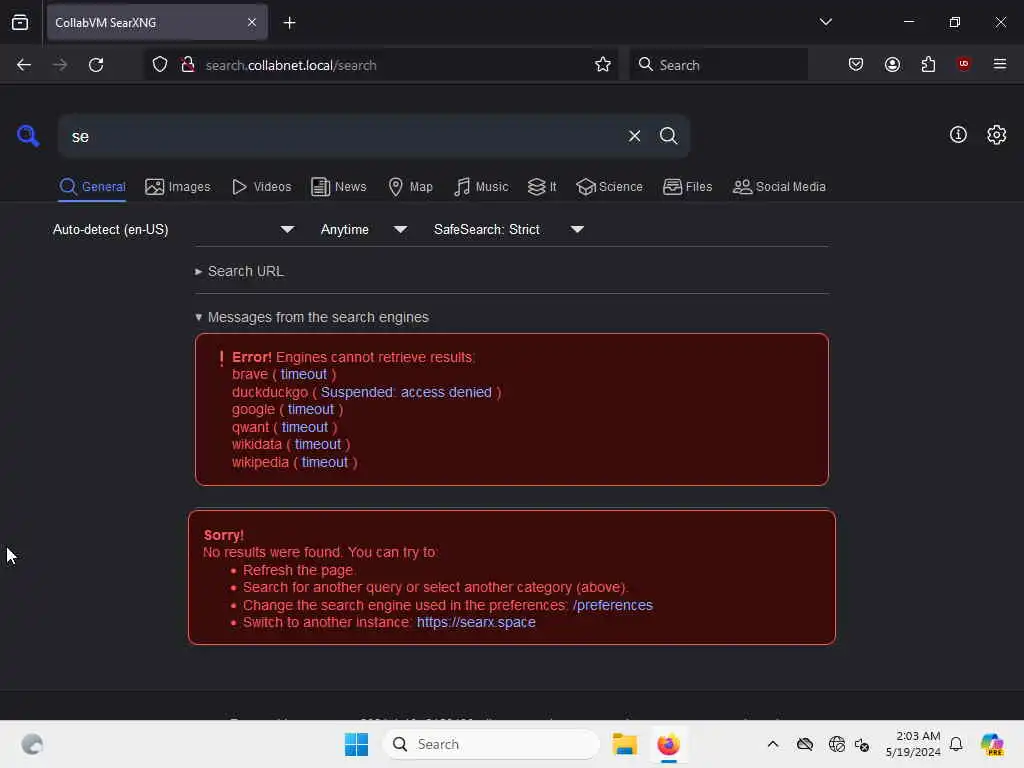Open the Firefox View icon
1024x768 pixels.
[20, 23]
